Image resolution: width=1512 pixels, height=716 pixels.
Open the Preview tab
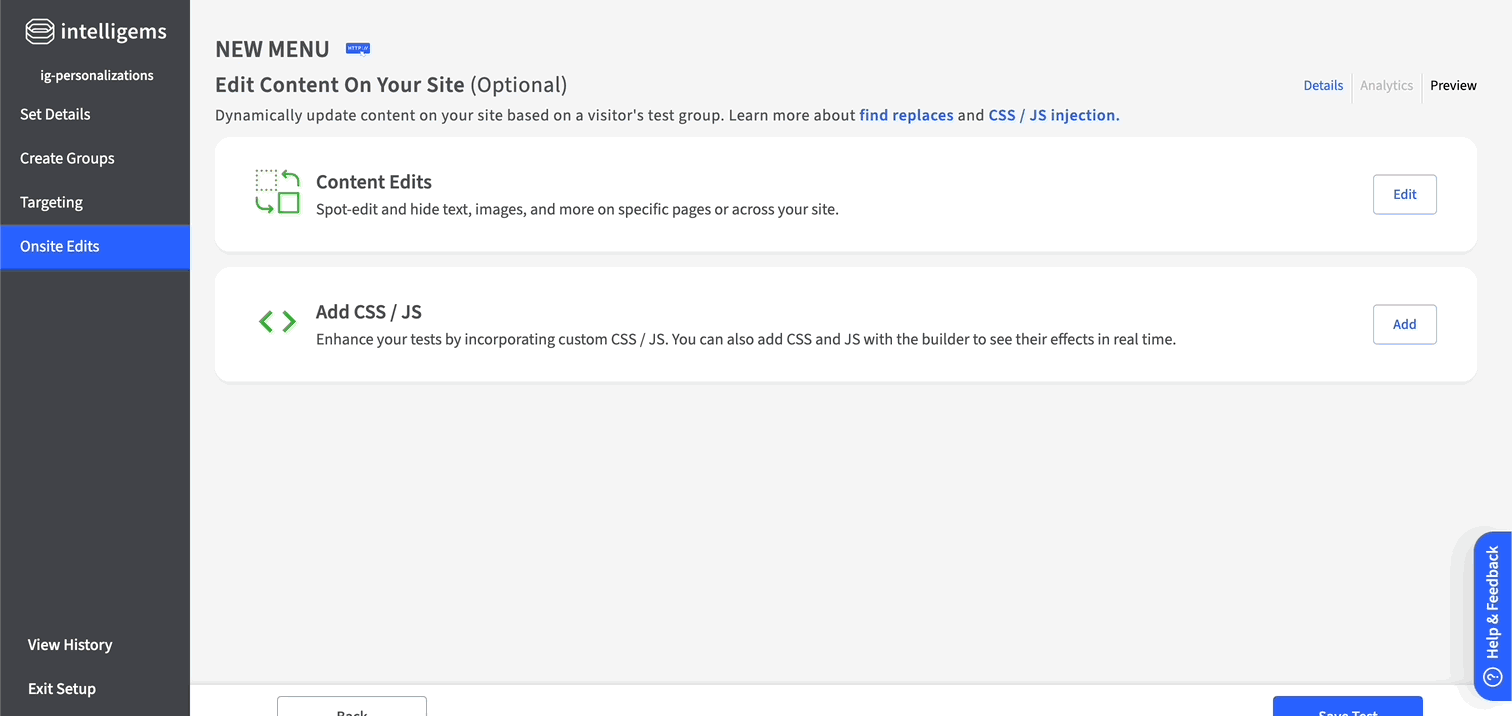click(1453, 86)
